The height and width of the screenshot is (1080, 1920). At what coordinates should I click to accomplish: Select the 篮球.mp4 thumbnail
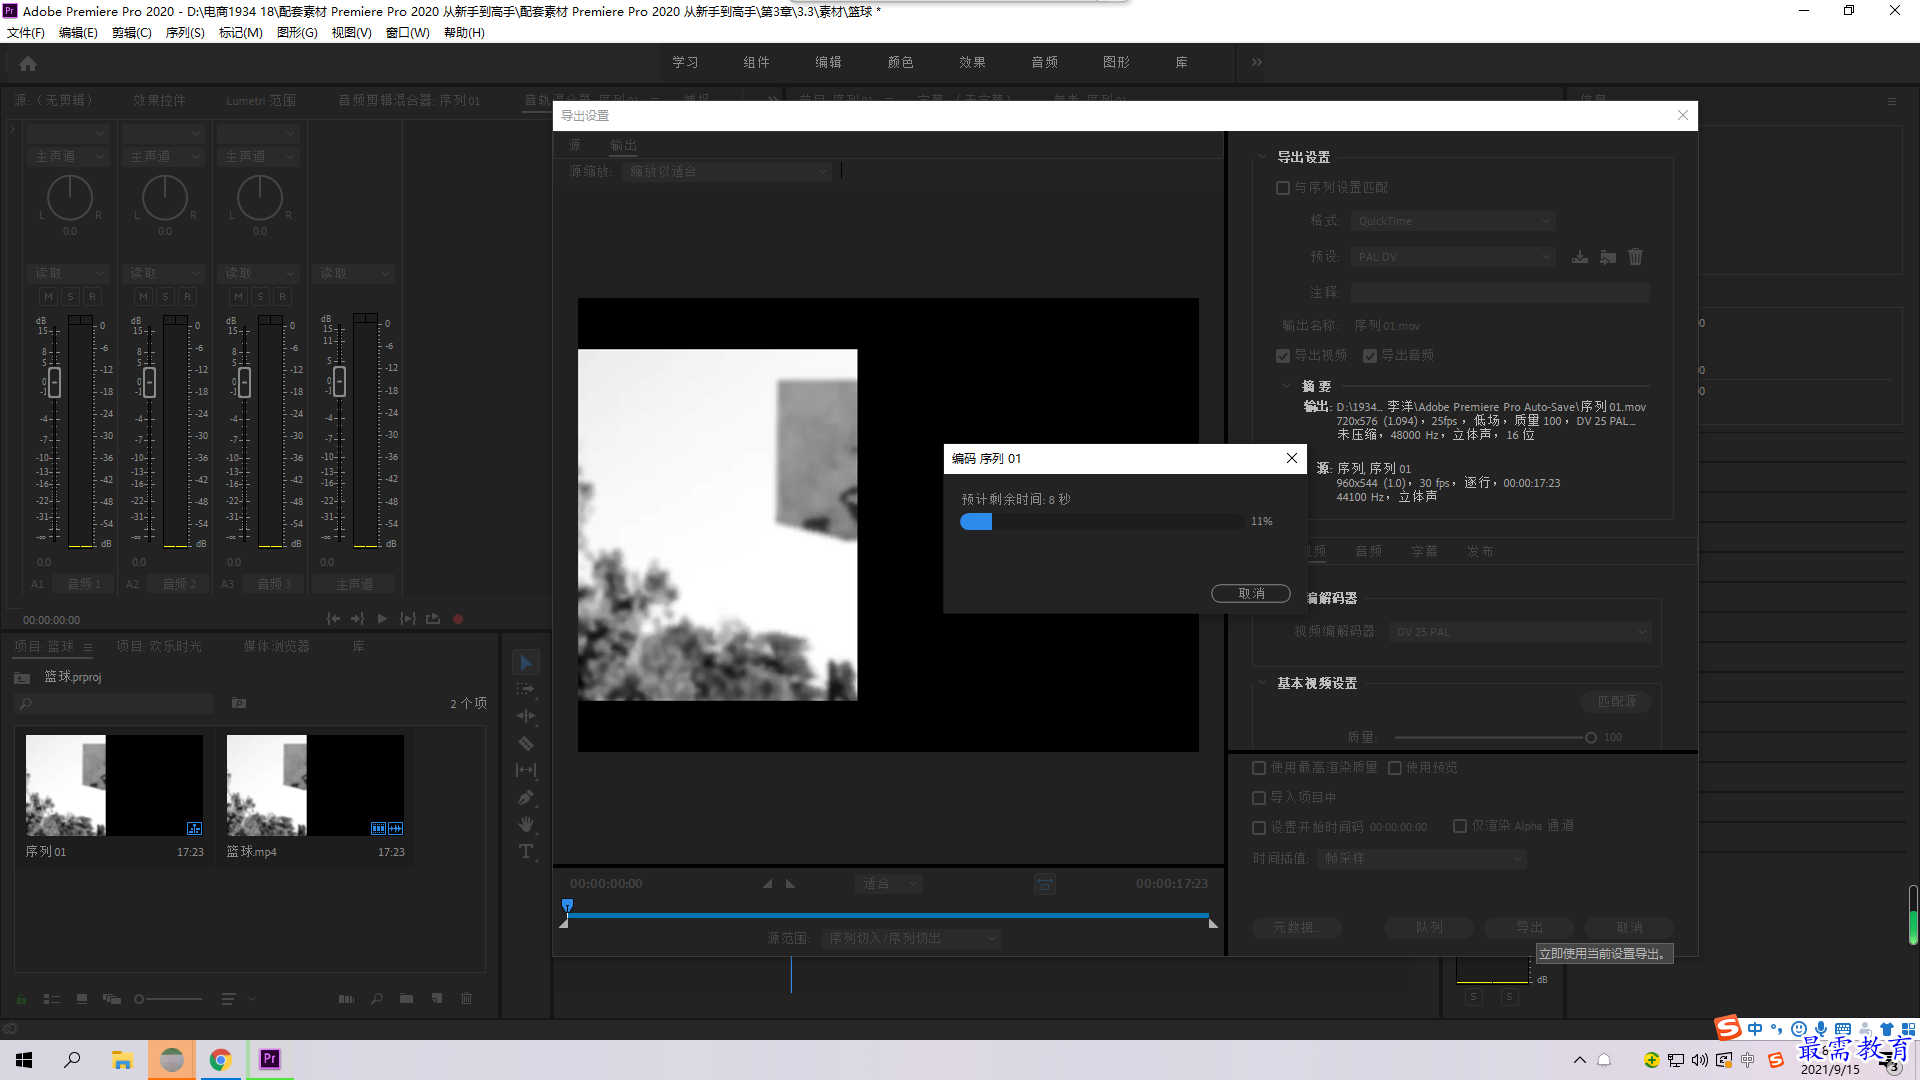[315, 786]
